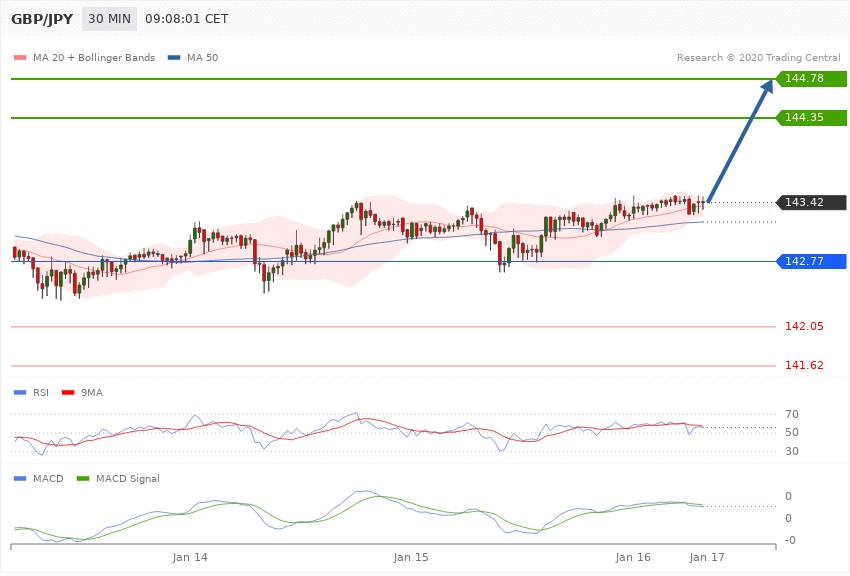Click the Jan 16 date axis label
Screen dimensions: 850x576
tap(633, 555)
